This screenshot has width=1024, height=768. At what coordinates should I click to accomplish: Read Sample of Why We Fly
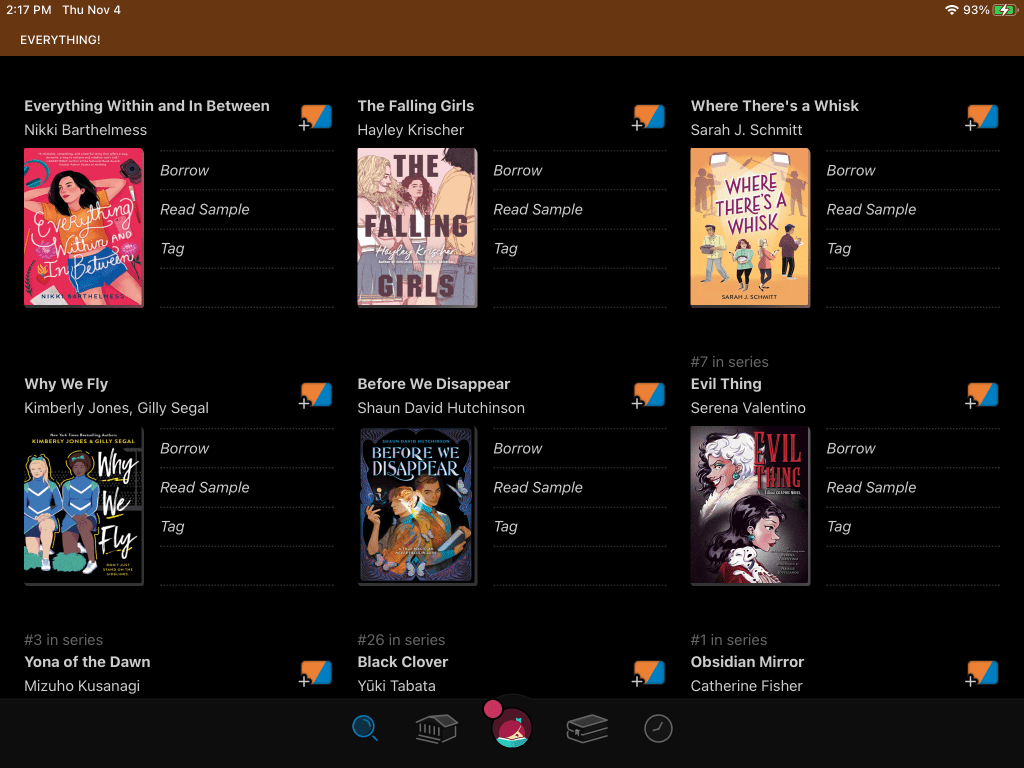(x=205, y=487)
